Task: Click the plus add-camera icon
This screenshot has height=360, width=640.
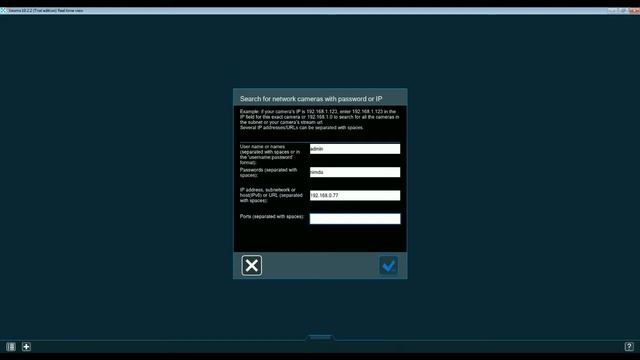Action: 26,347
